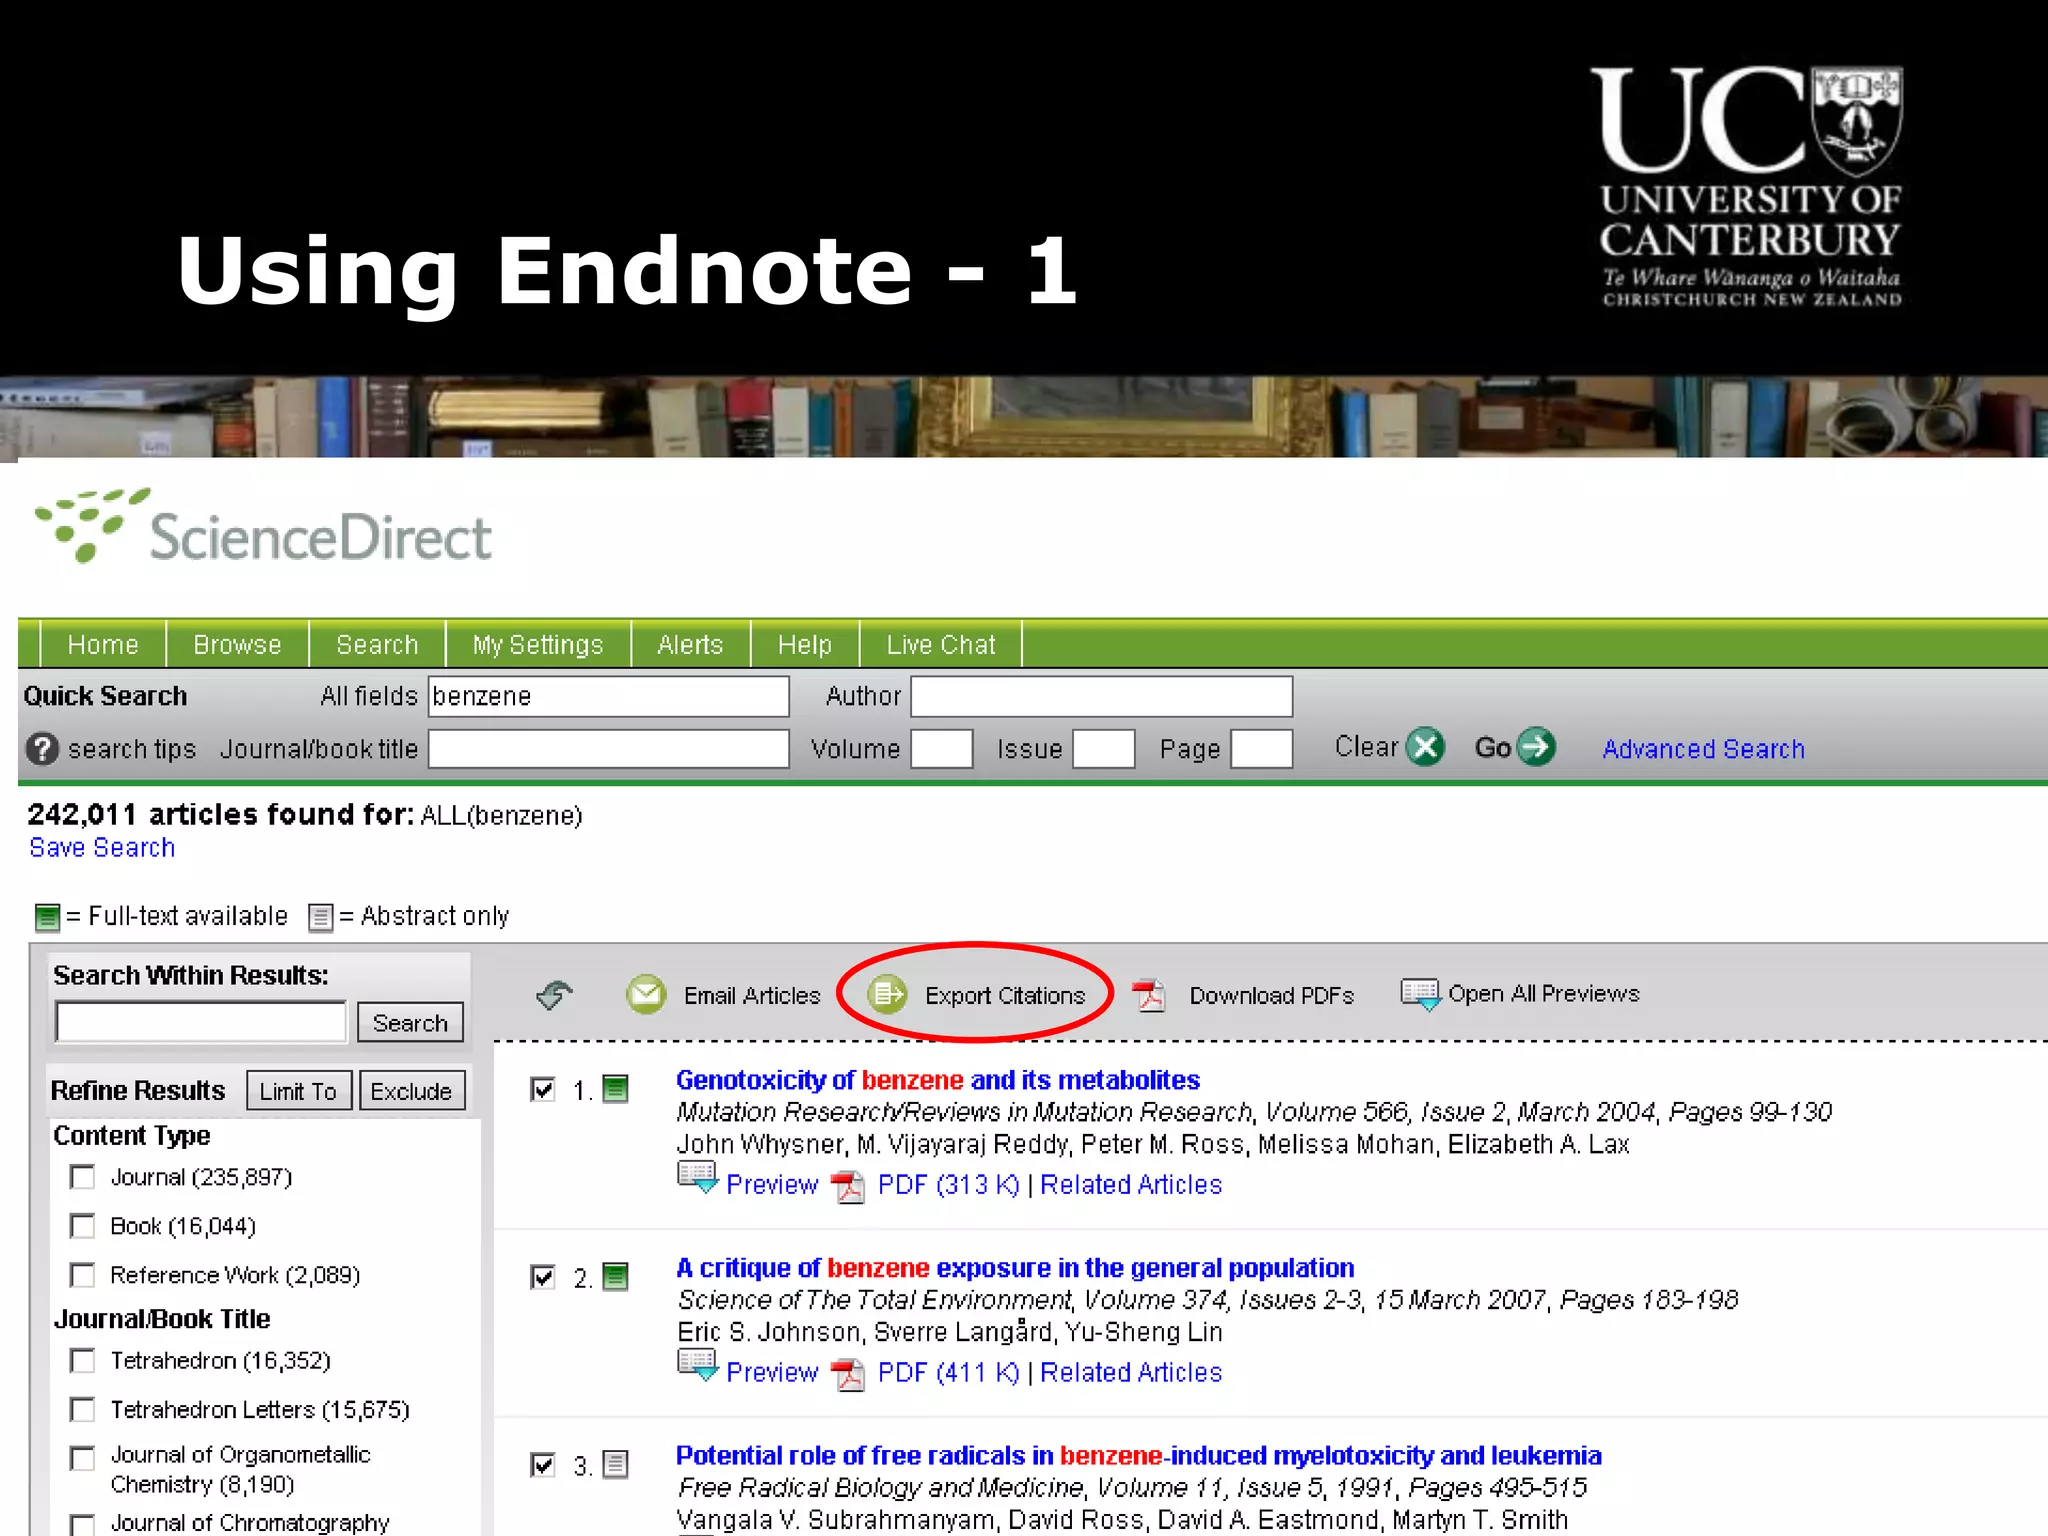This screenshot has width=2048, height=1536.
Task: Open Genotoxicity of benzene and its metabolites article
Action: (938, 1080)
